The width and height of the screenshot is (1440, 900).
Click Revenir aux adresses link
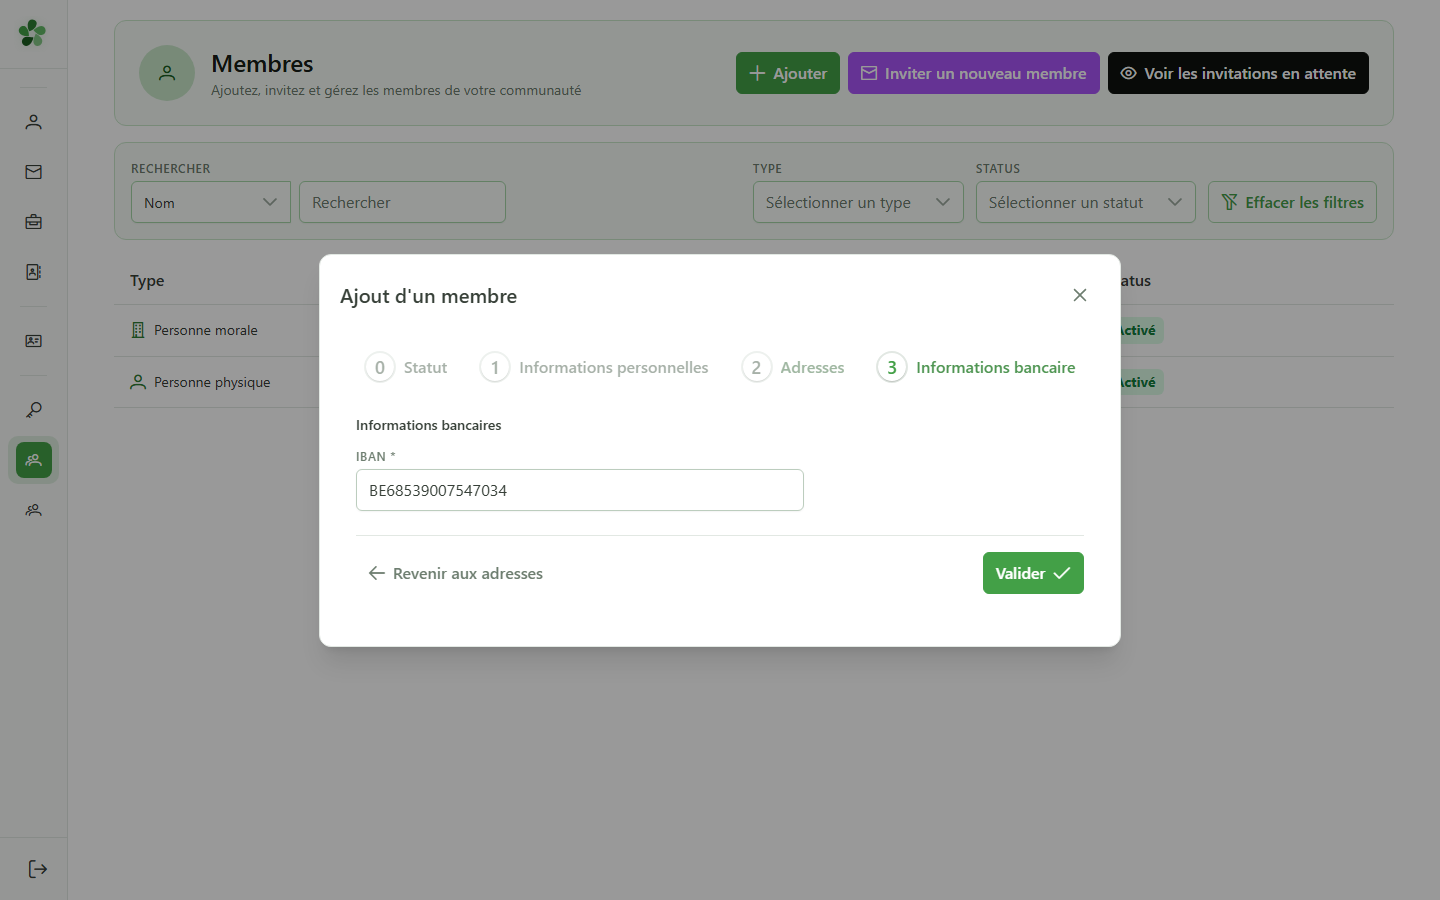pyautogui.click(x=456, y=573)
